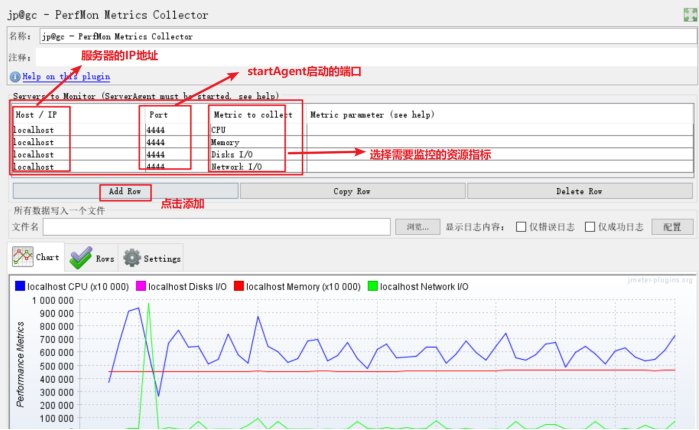Enable the 仅成功日志 checkbox

pyautogui.click(x=590, y=227)
